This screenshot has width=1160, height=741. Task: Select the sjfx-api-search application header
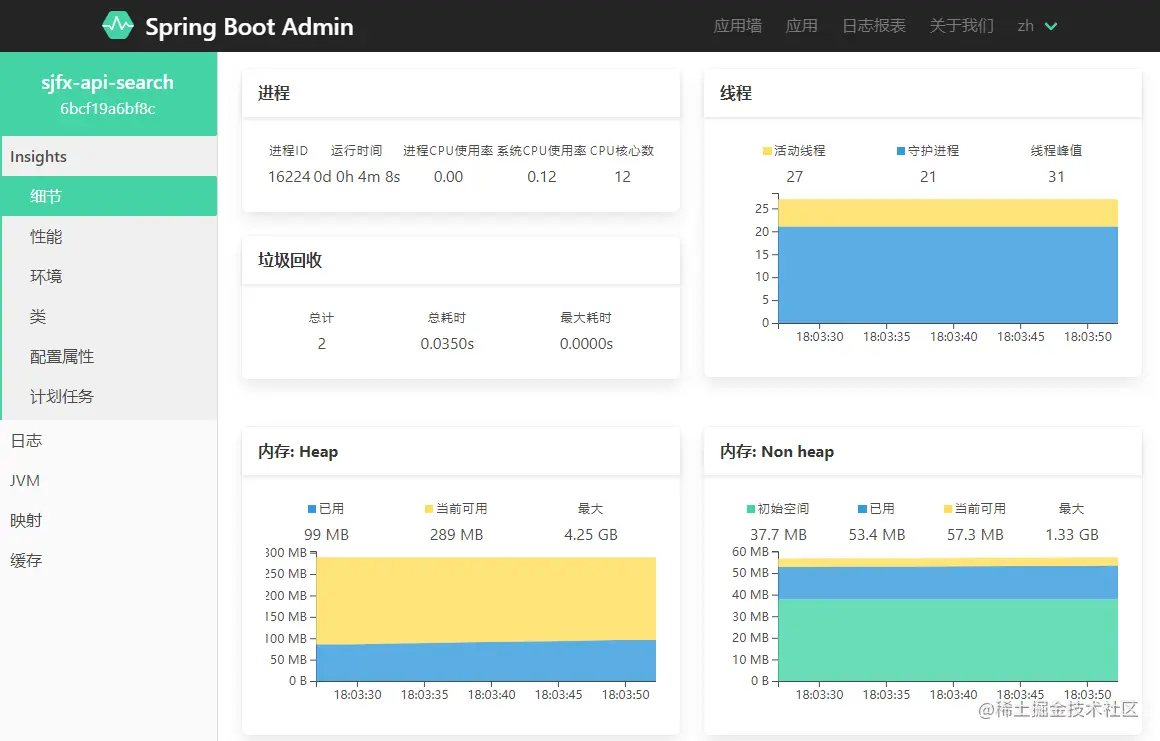coord(109,82)
